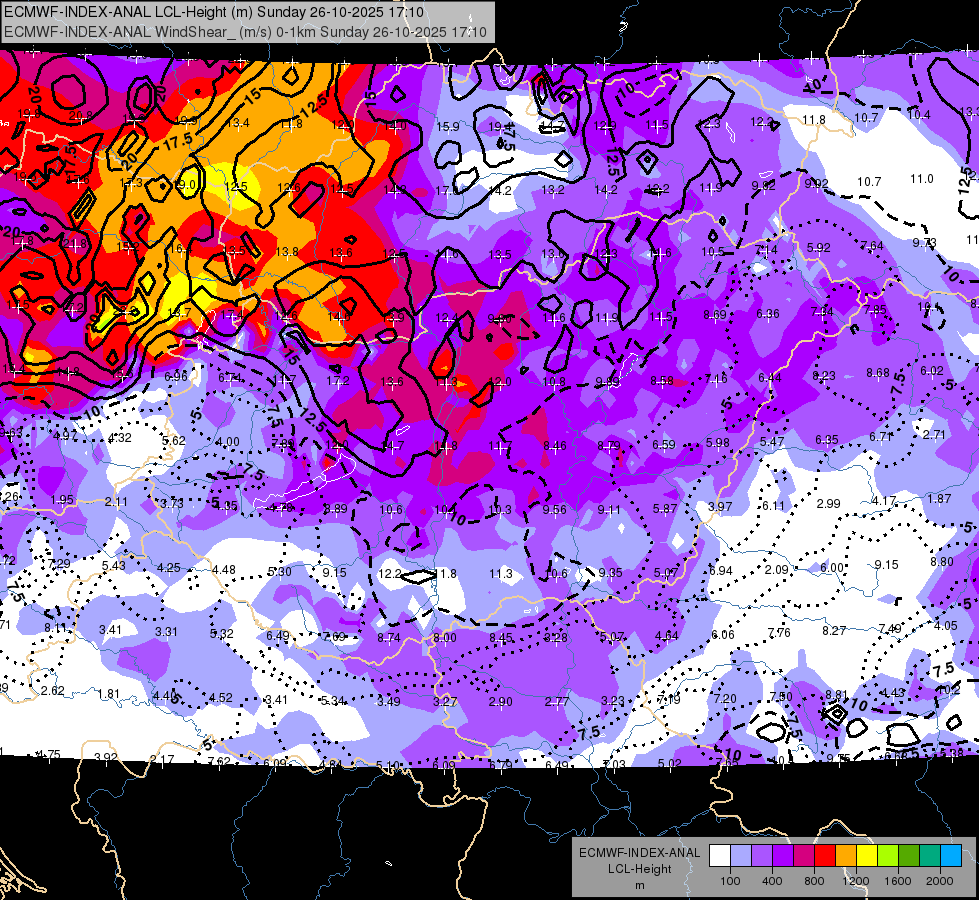Screen dimensions: 979x900
Task: Click the map value 5.30
Action: tap(279, 571)
